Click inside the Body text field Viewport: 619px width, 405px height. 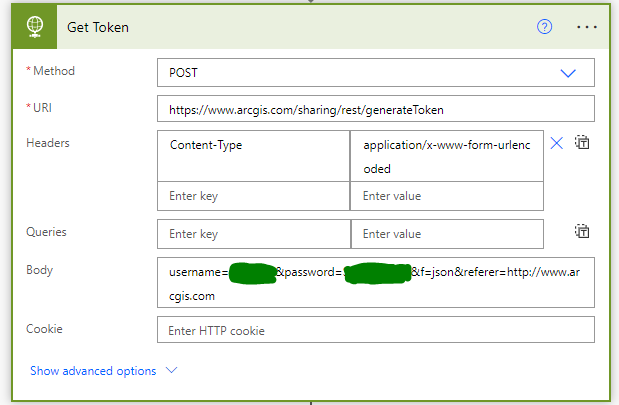375,284
